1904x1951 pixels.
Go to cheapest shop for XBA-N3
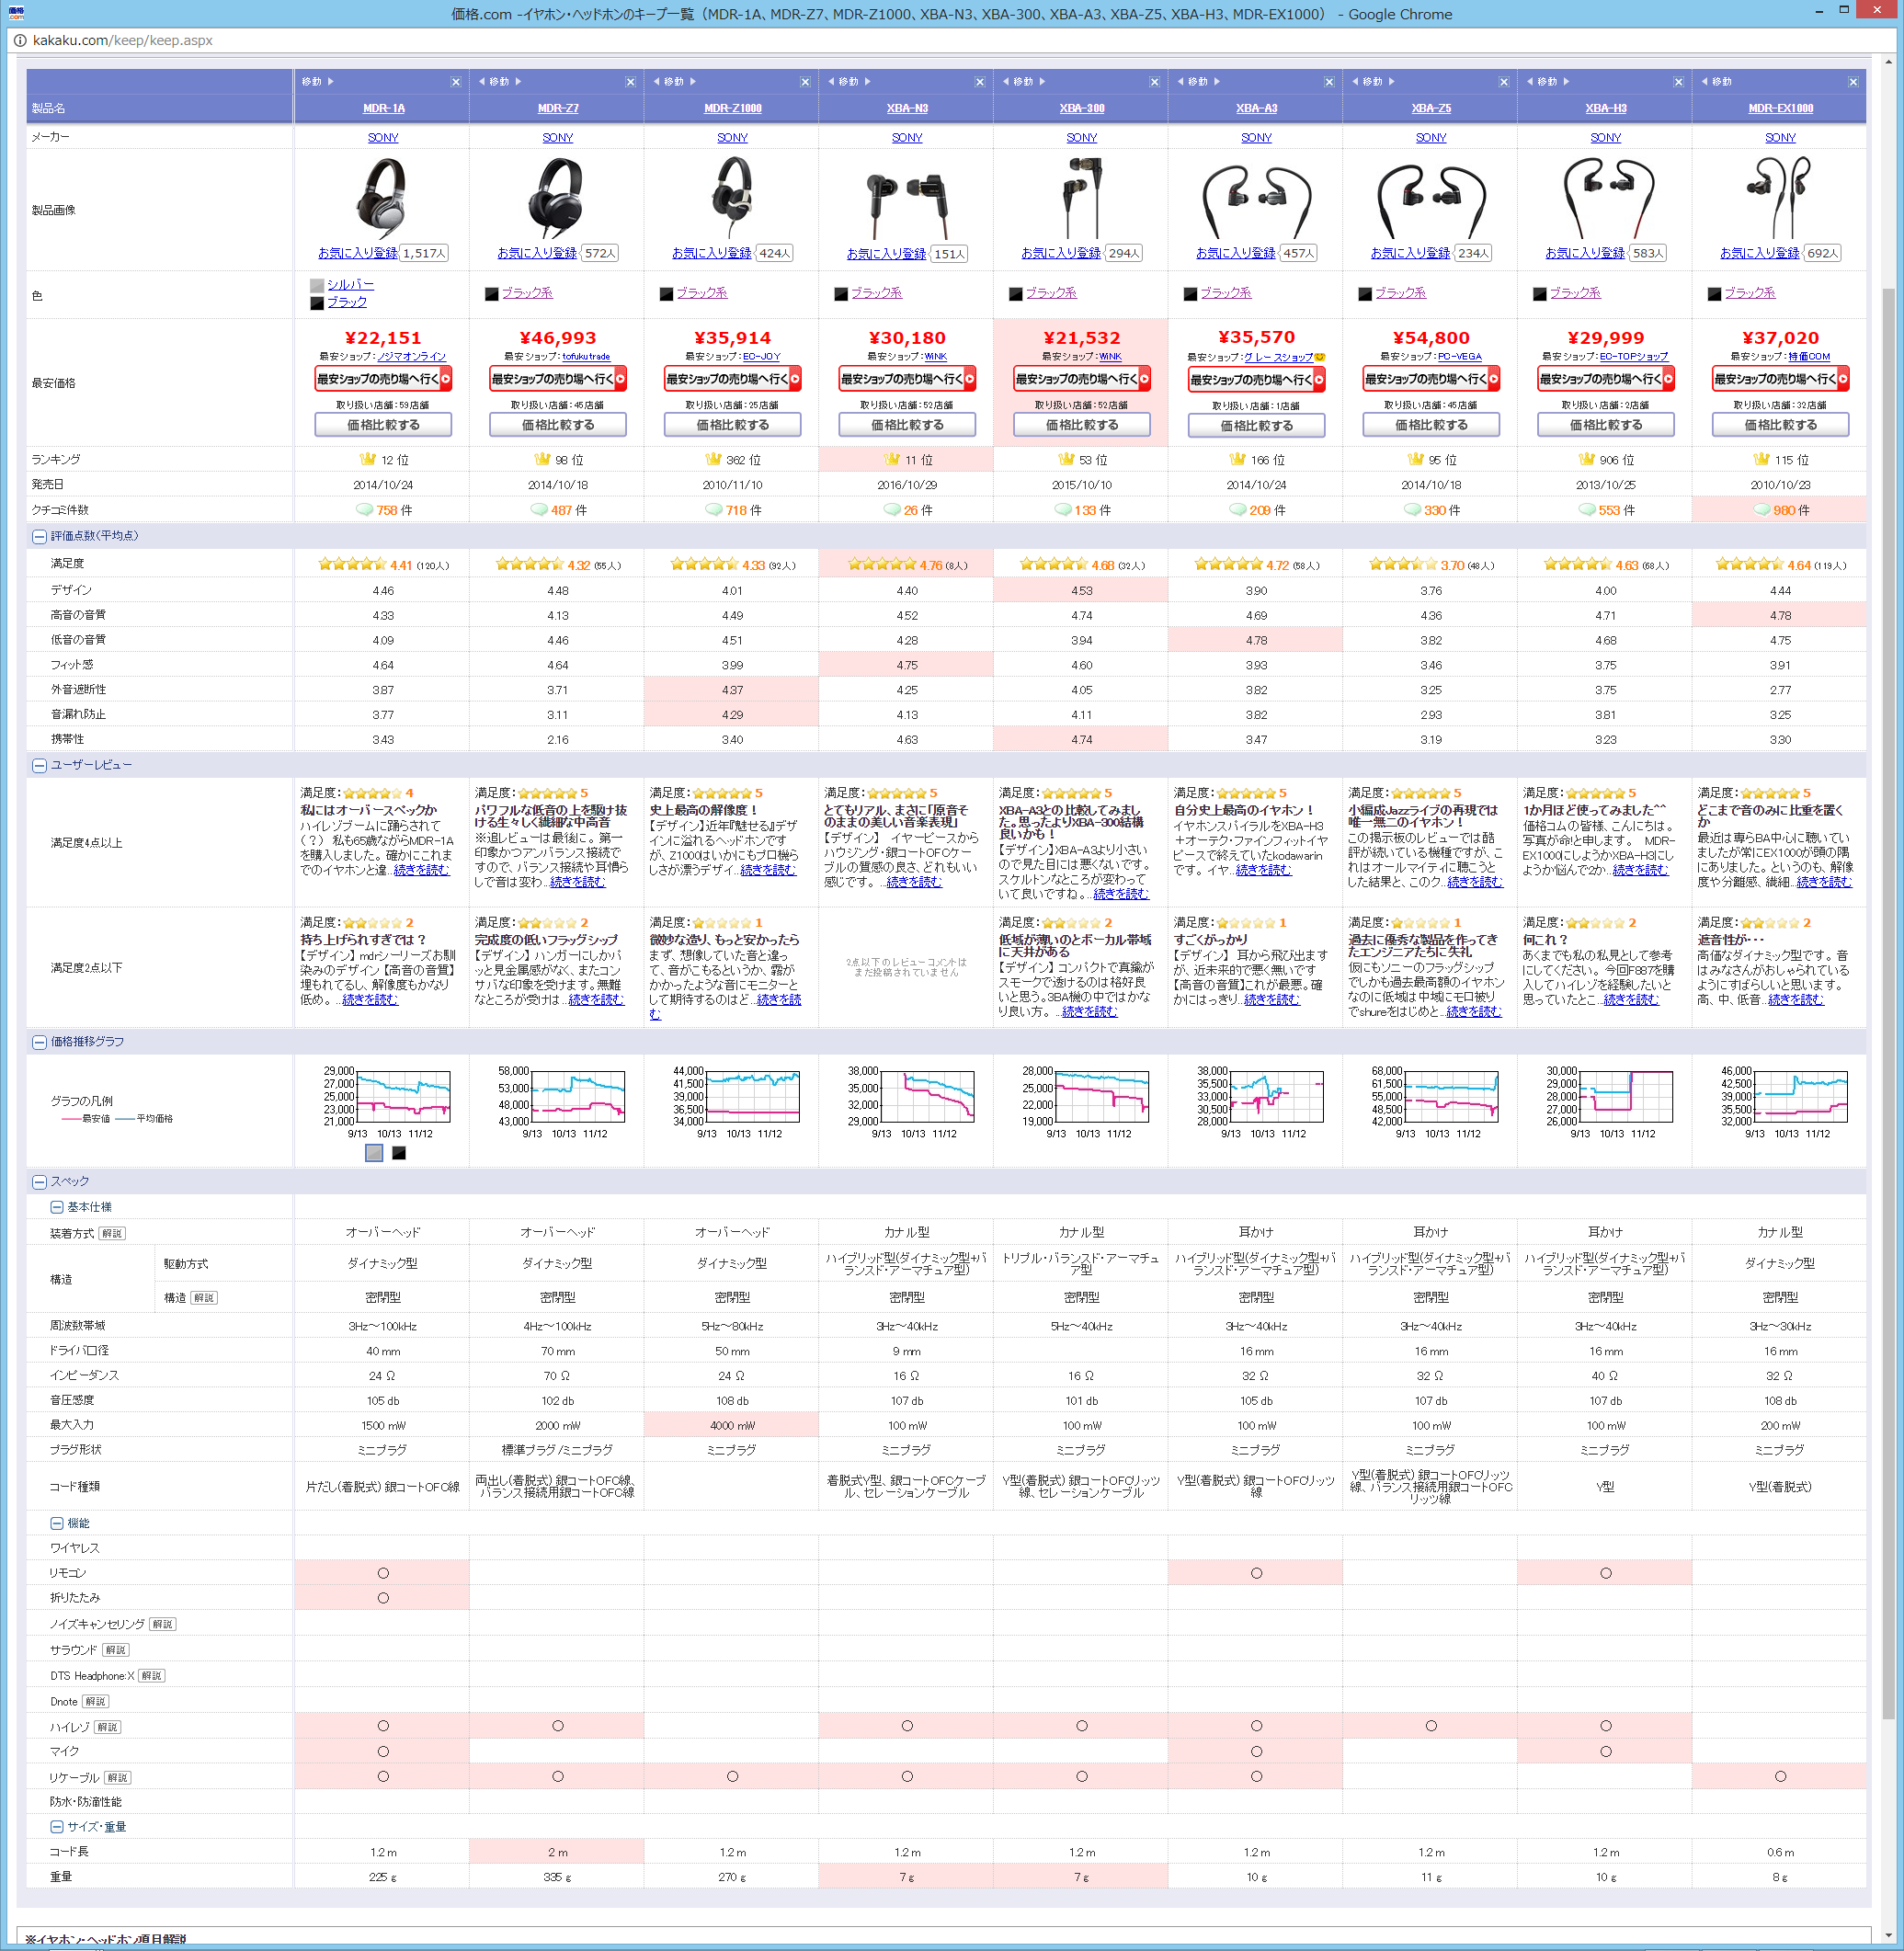[x=907, y=379]
